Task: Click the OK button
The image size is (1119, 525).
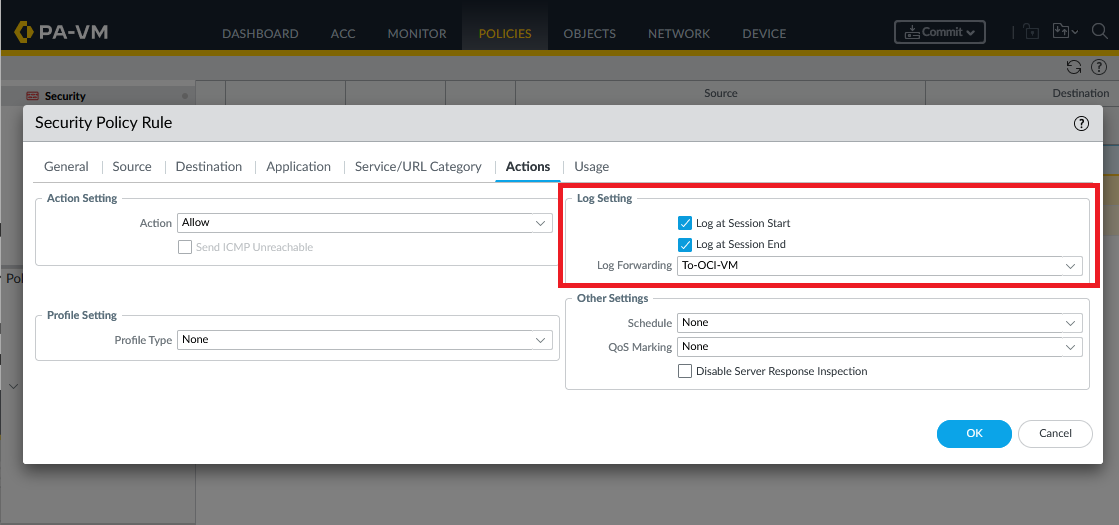Action: 974,433
